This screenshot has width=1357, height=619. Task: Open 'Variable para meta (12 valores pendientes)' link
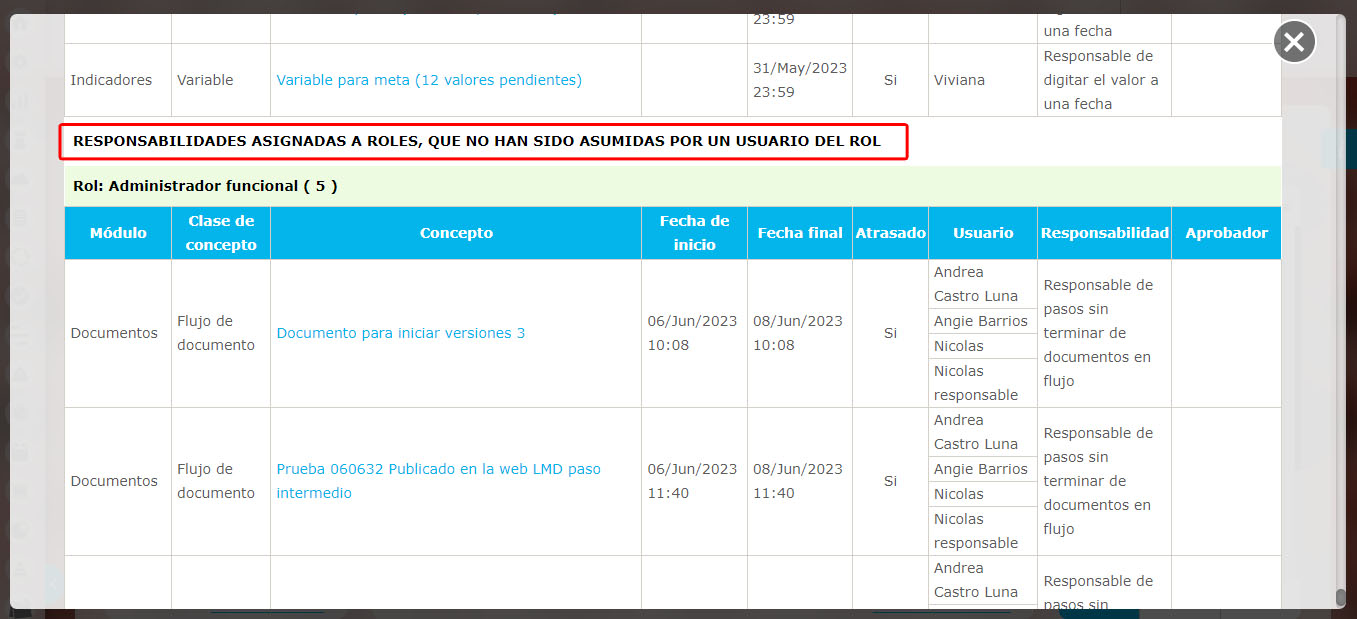click(x=428, y=80)
